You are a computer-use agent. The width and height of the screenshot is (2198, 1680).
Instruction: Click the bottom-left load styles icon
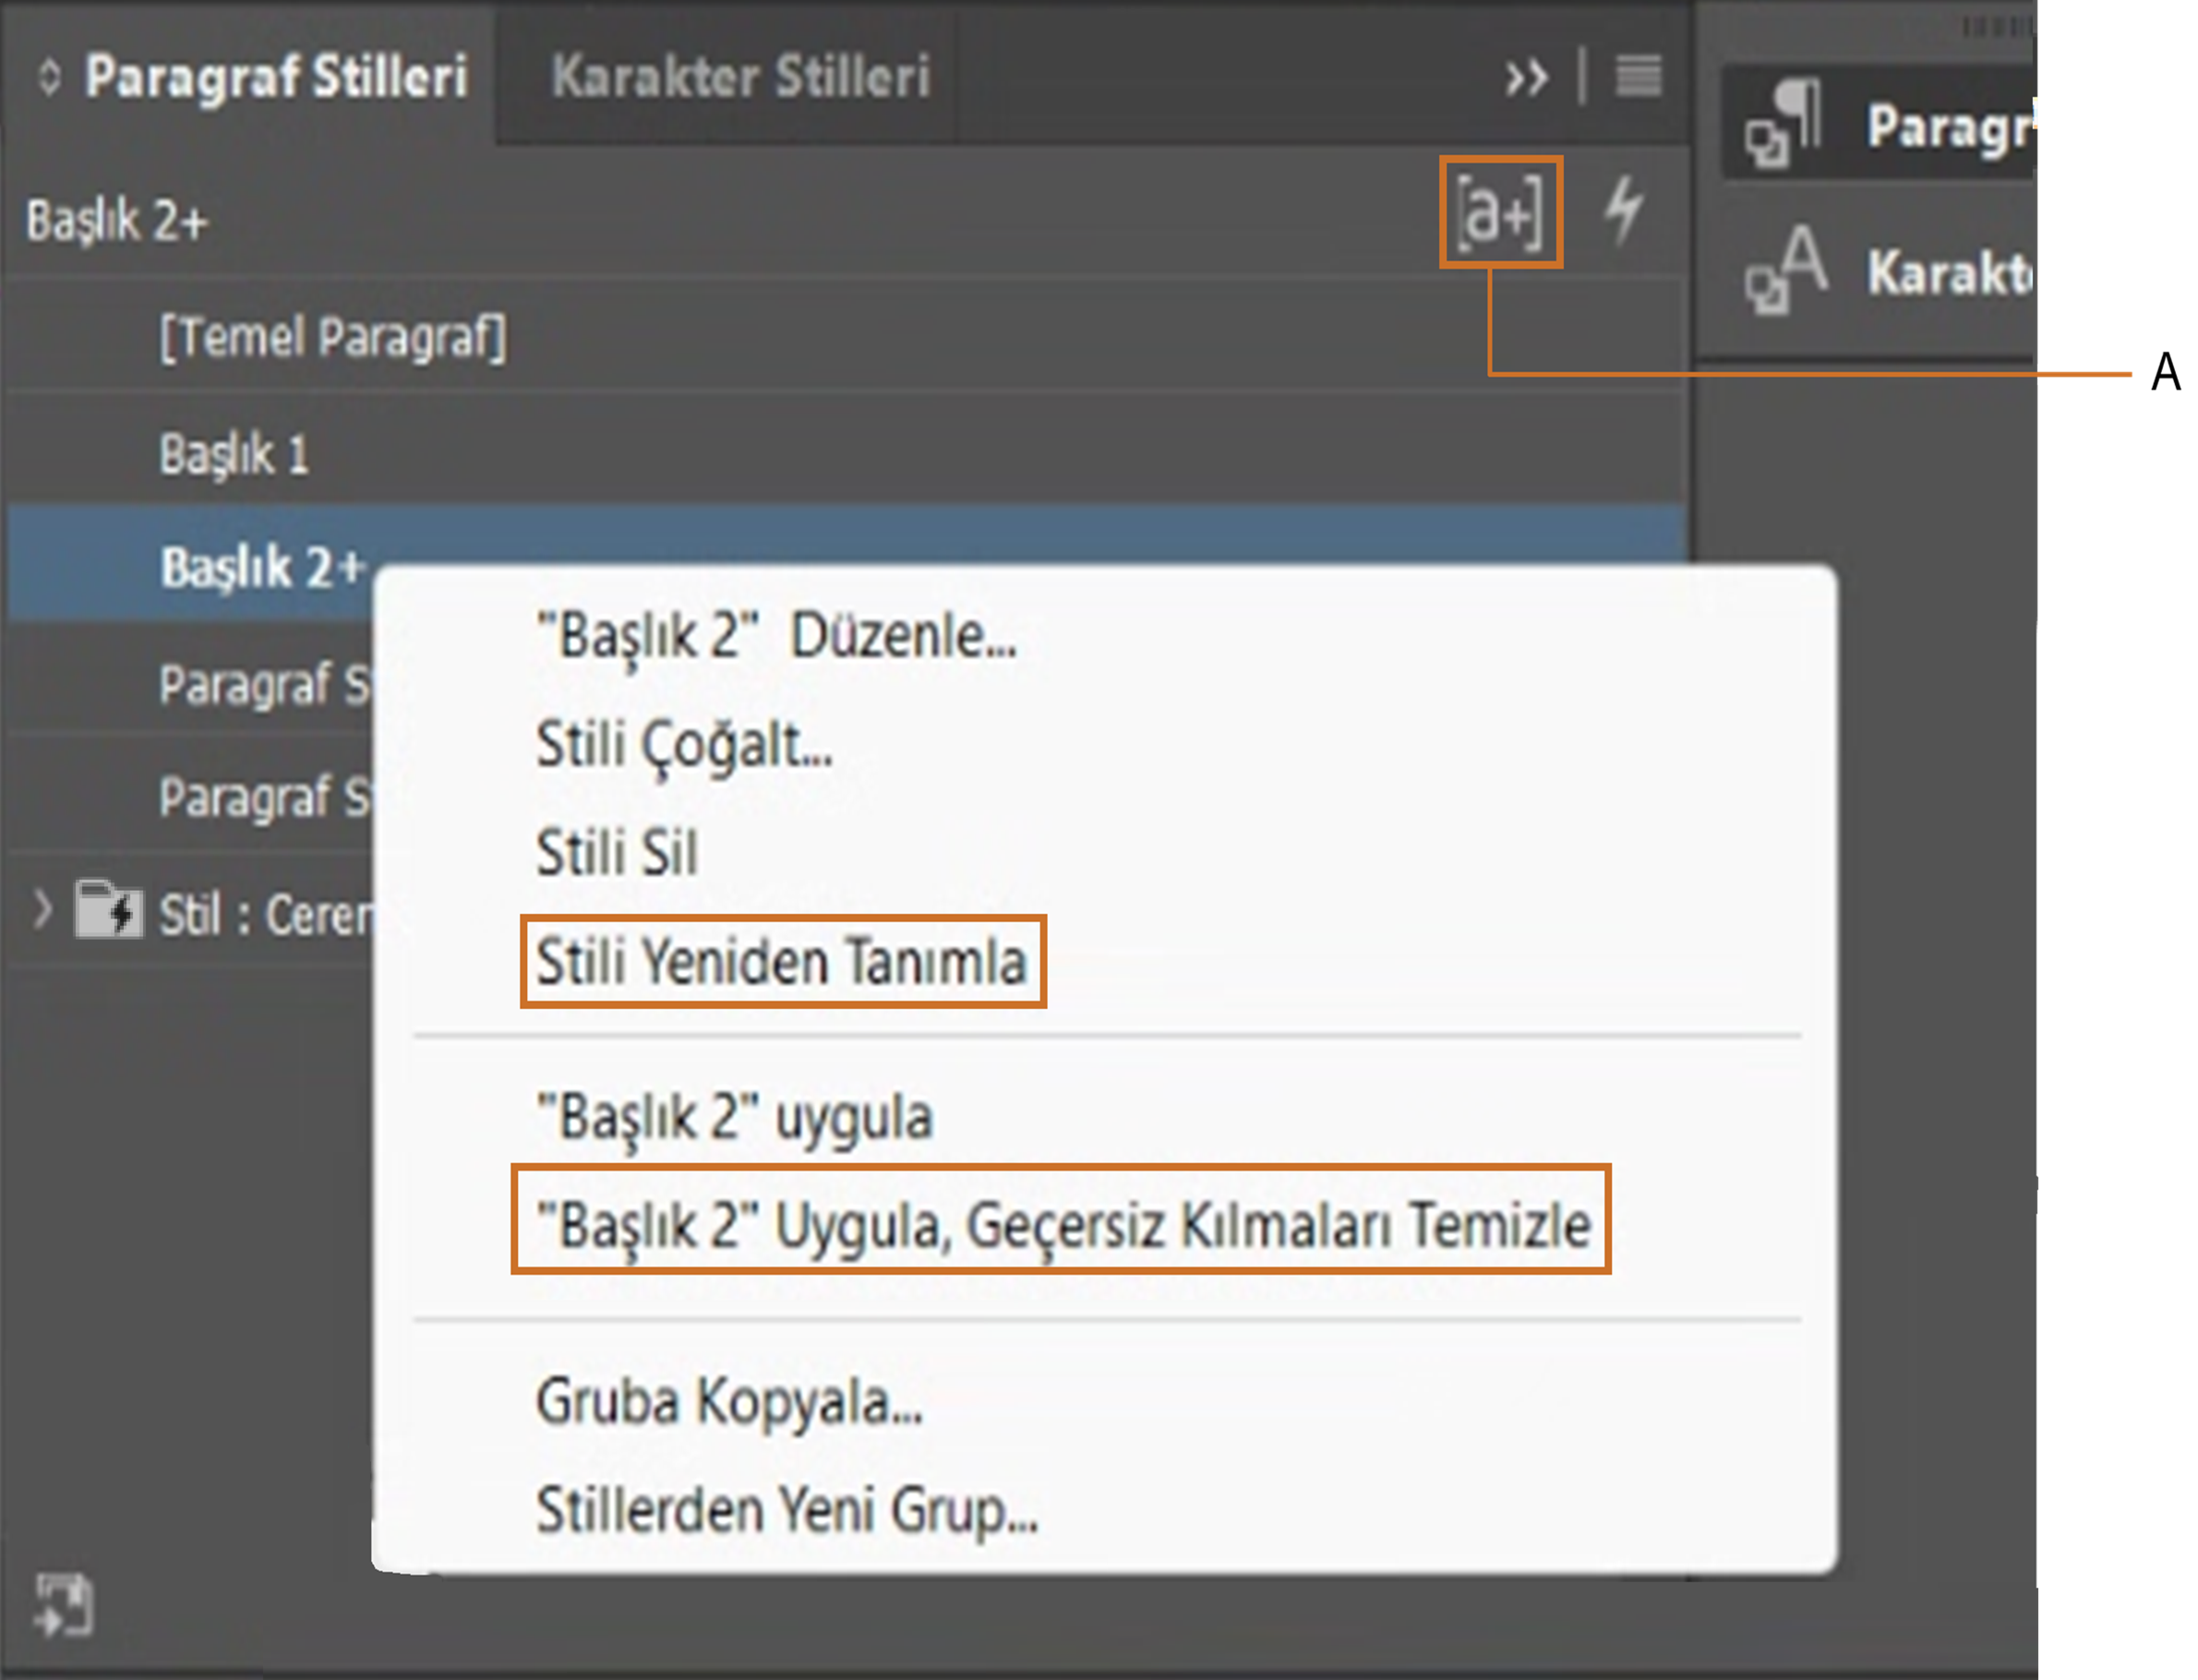pyautogui.click(x=64, y=1605)
